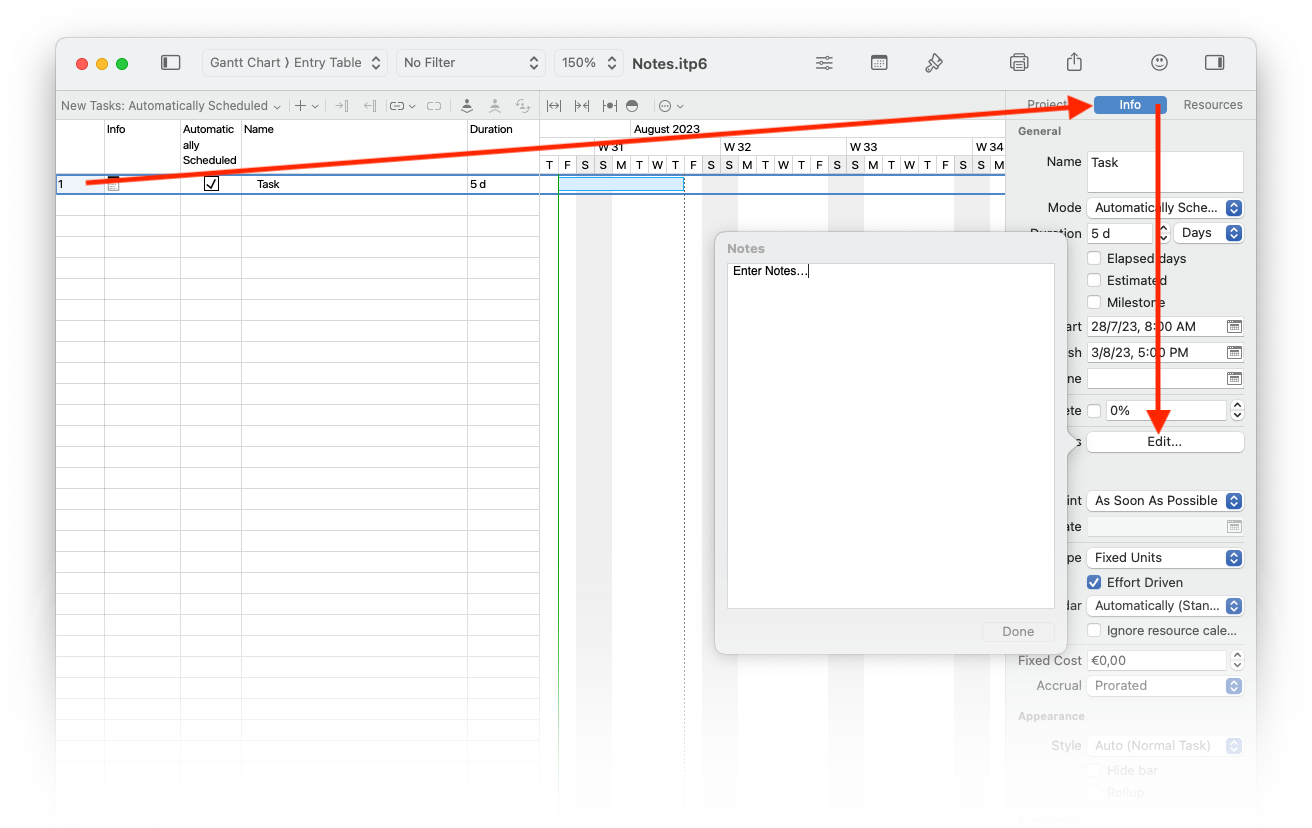Enable the Milestone checkbox
The width and height of the screenshot is (1312, 828).
click(x=1094, y=302)
